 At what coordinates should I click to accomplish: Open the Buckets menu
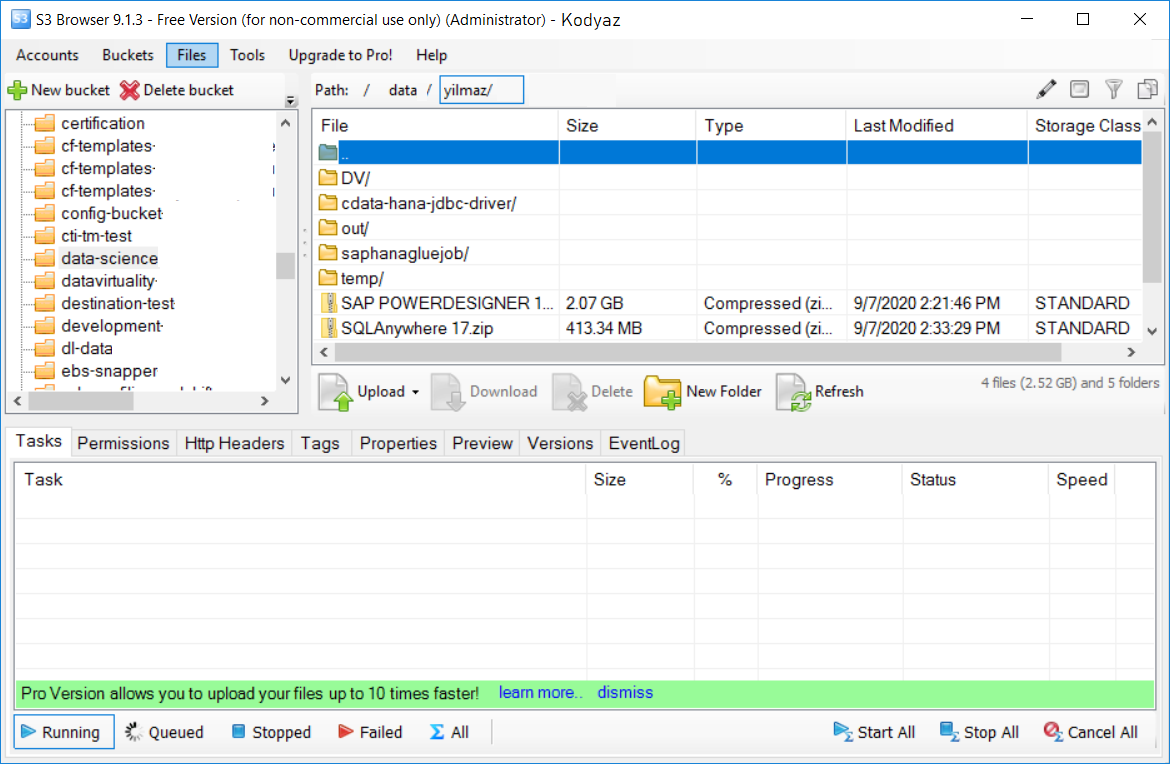(128, 55)
